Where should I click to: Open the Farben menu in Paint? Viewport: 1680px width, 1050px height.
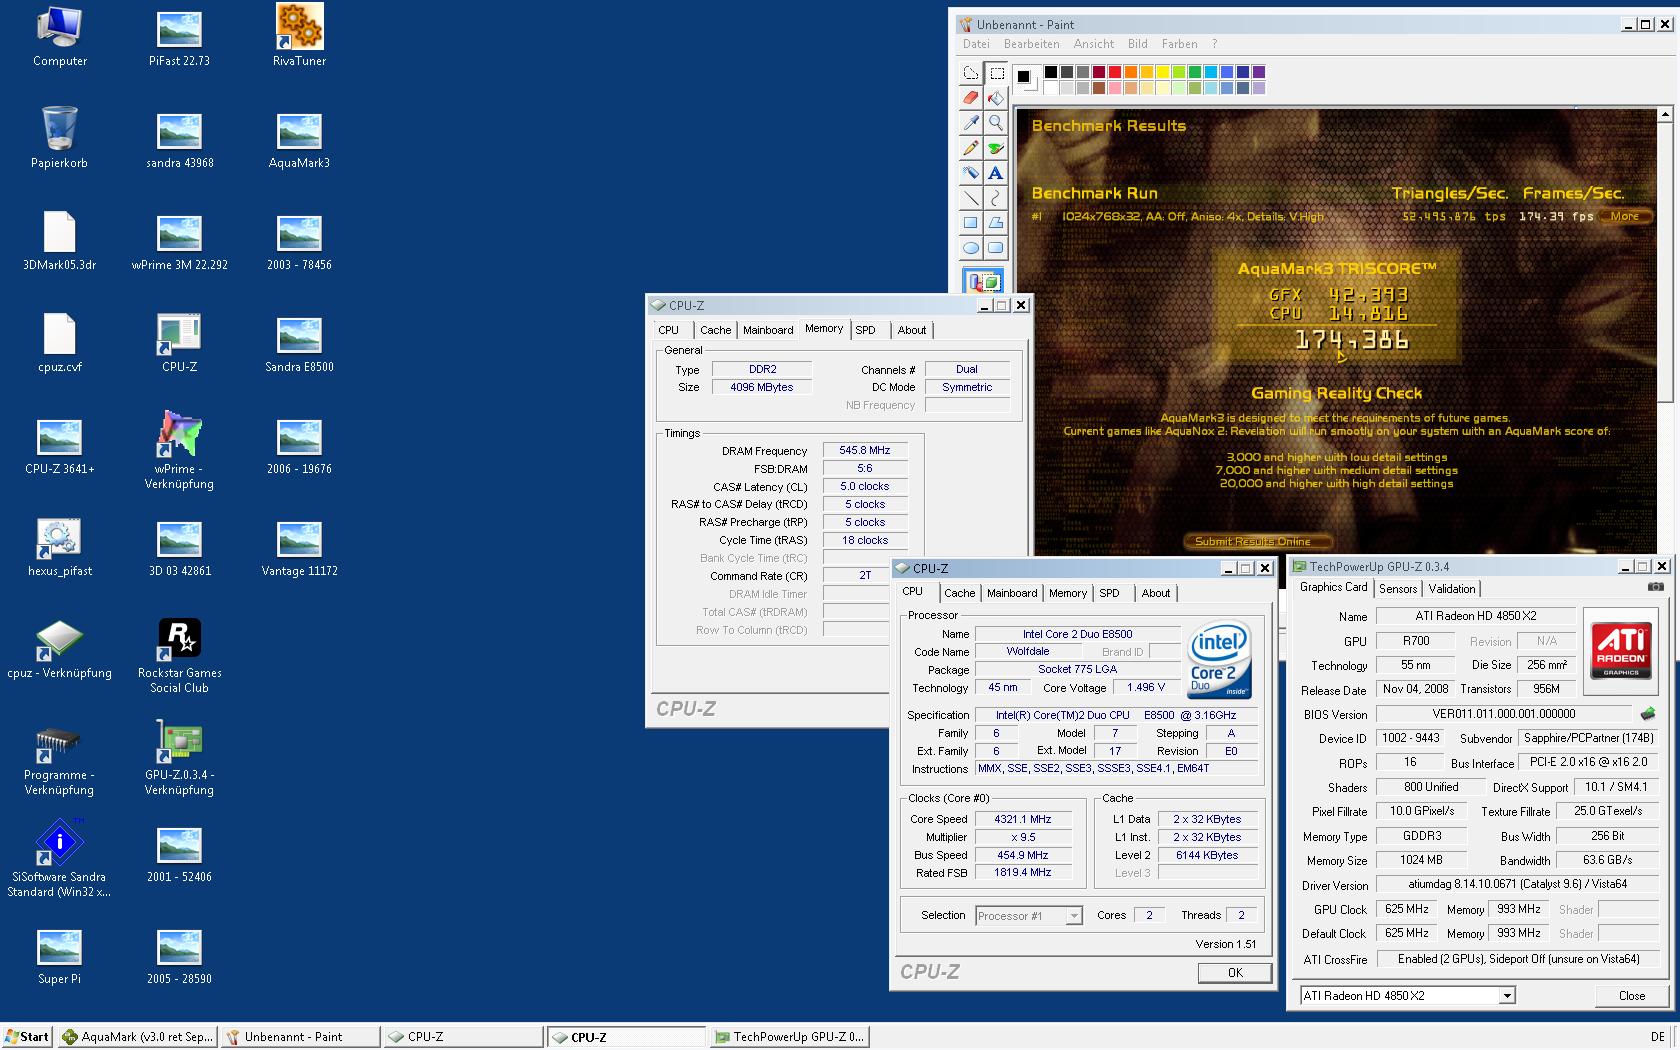(x=1179, y=44)
